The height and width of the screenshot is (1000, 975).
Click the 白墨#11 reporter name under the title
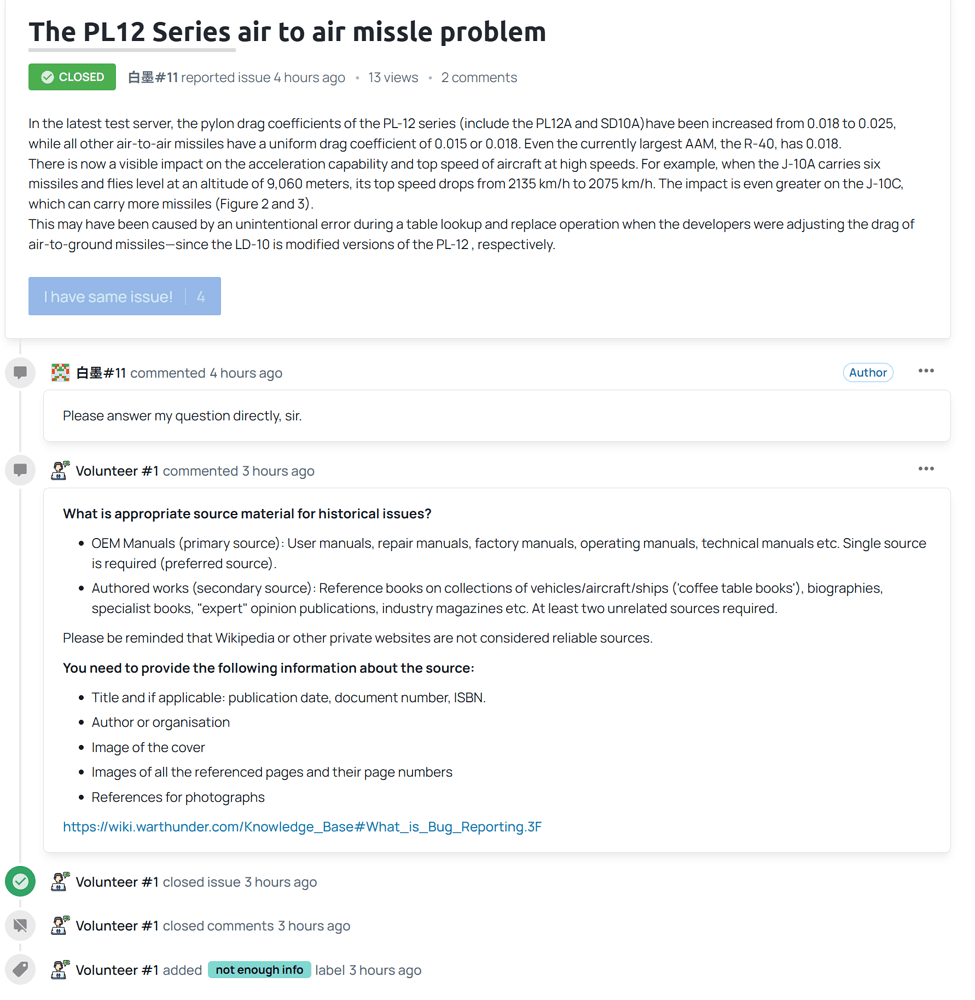tap(153, 78)
